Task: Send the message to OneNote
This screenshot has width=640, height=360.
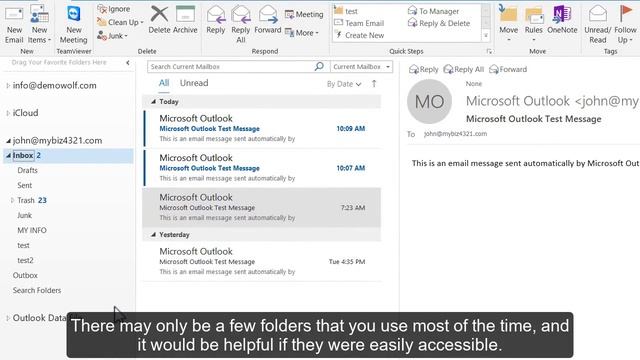Action: point(562,20)
